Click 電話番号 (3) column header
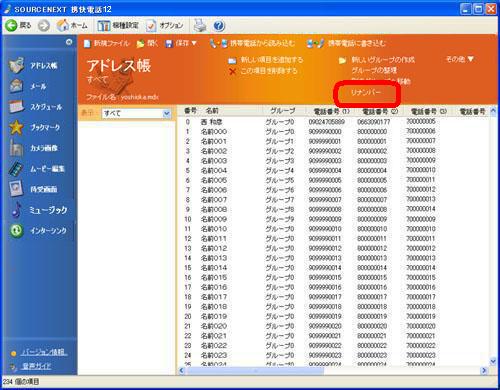Screen dimensions: 500x390 pyautogui.click(x=429, y=111)
